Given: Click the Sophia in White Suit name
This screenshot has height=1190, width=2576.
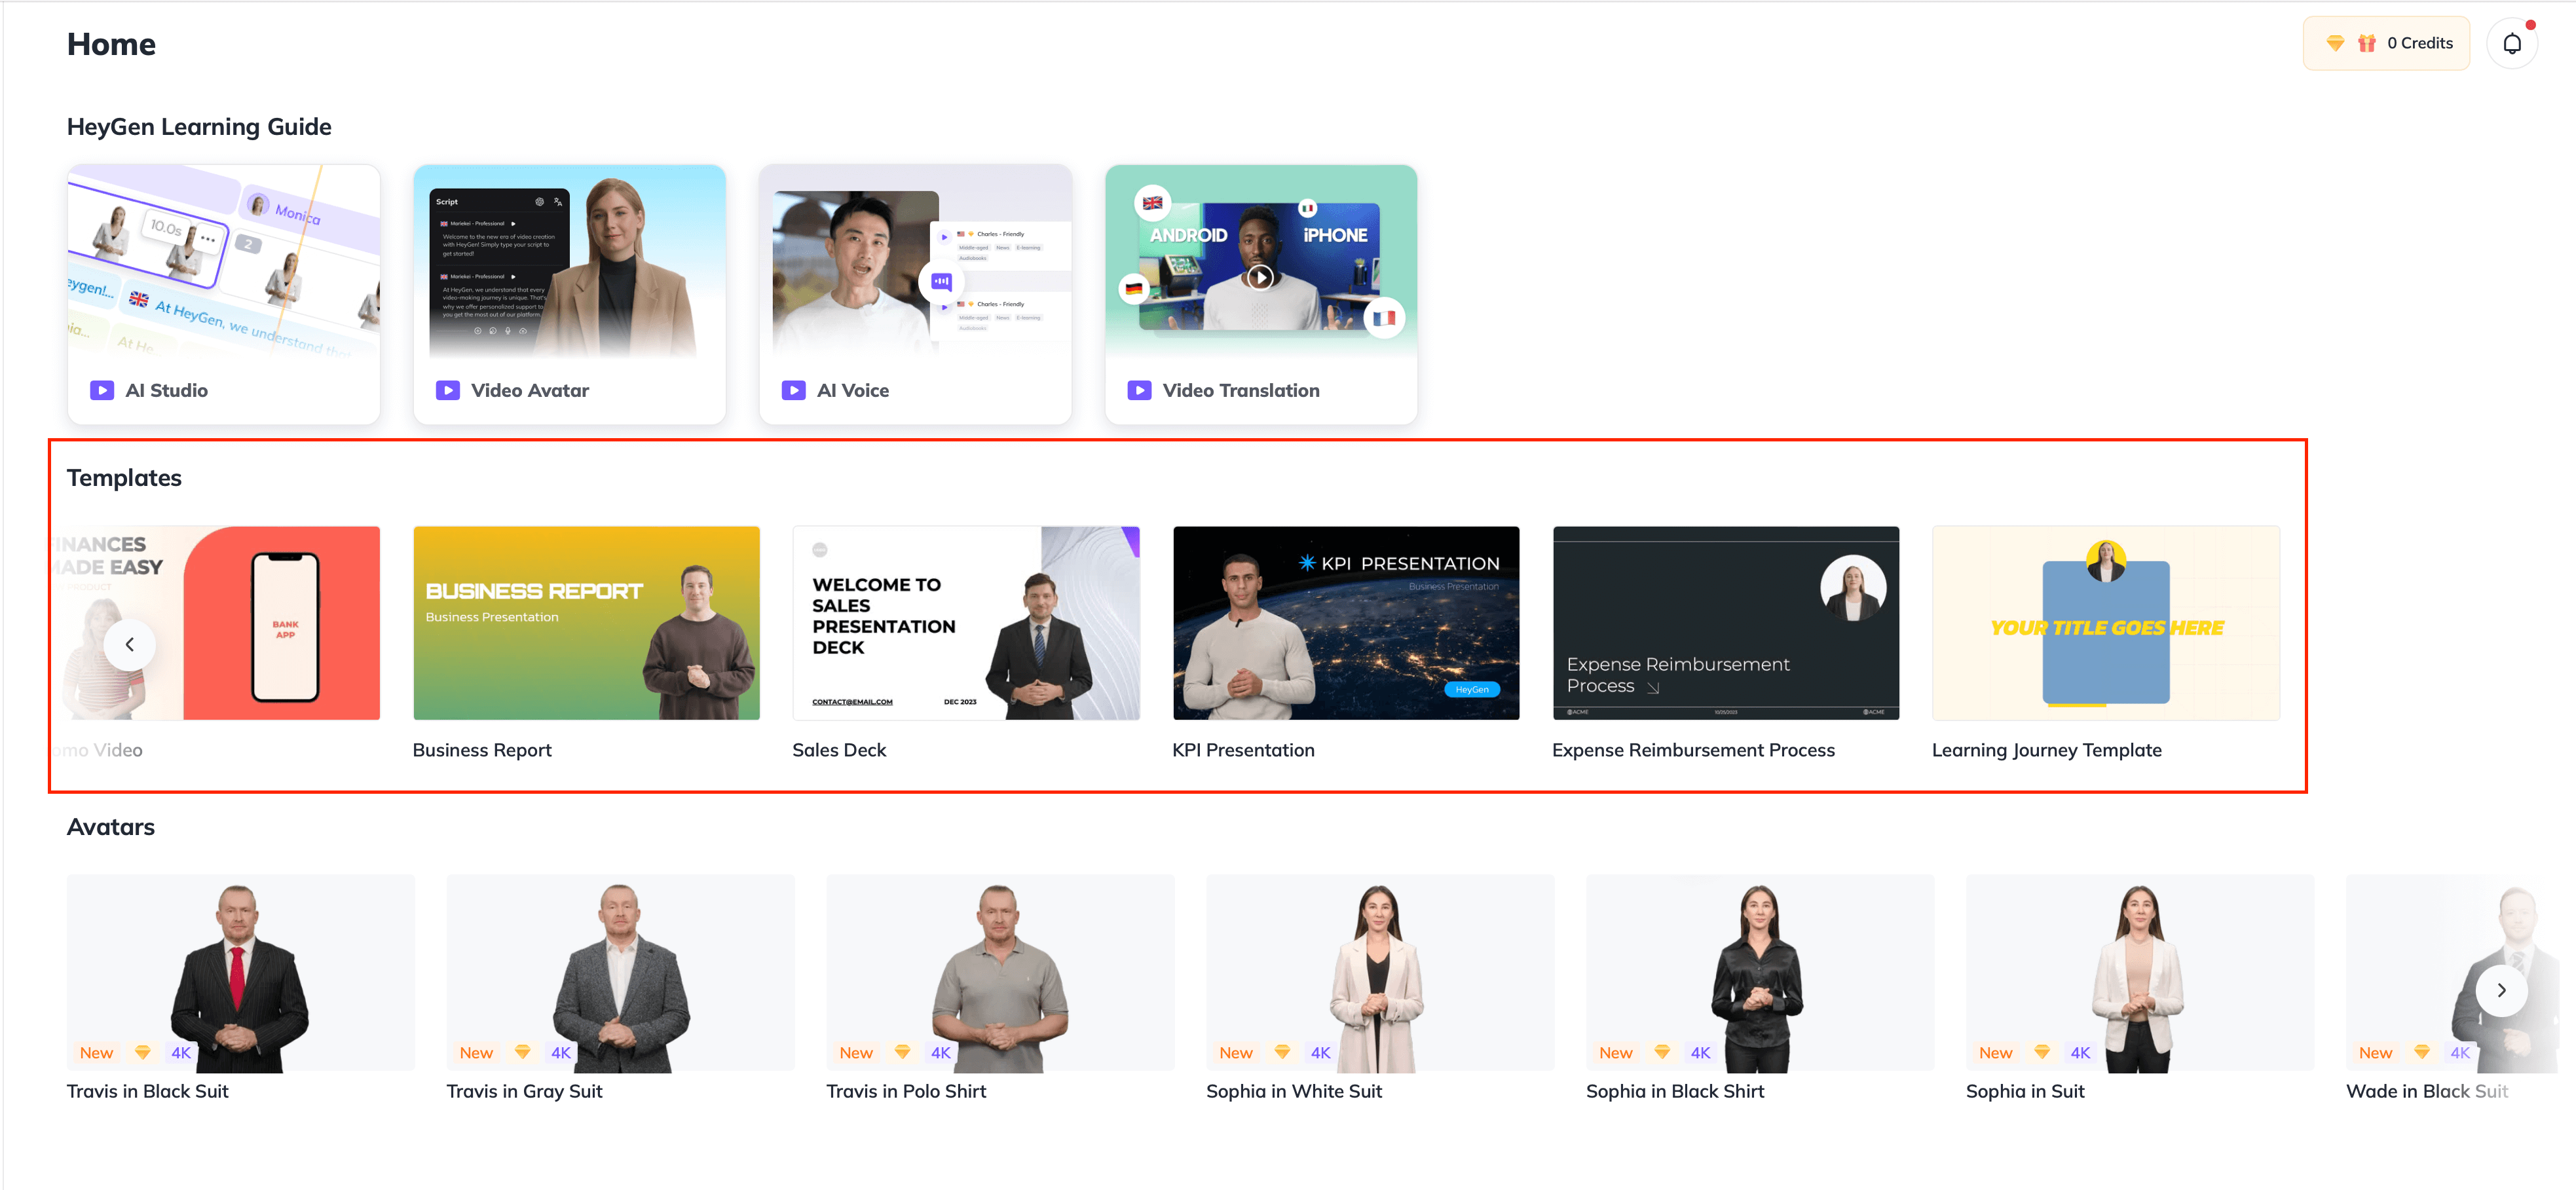Looking at the screenshot, I should pos(1294,1091).
